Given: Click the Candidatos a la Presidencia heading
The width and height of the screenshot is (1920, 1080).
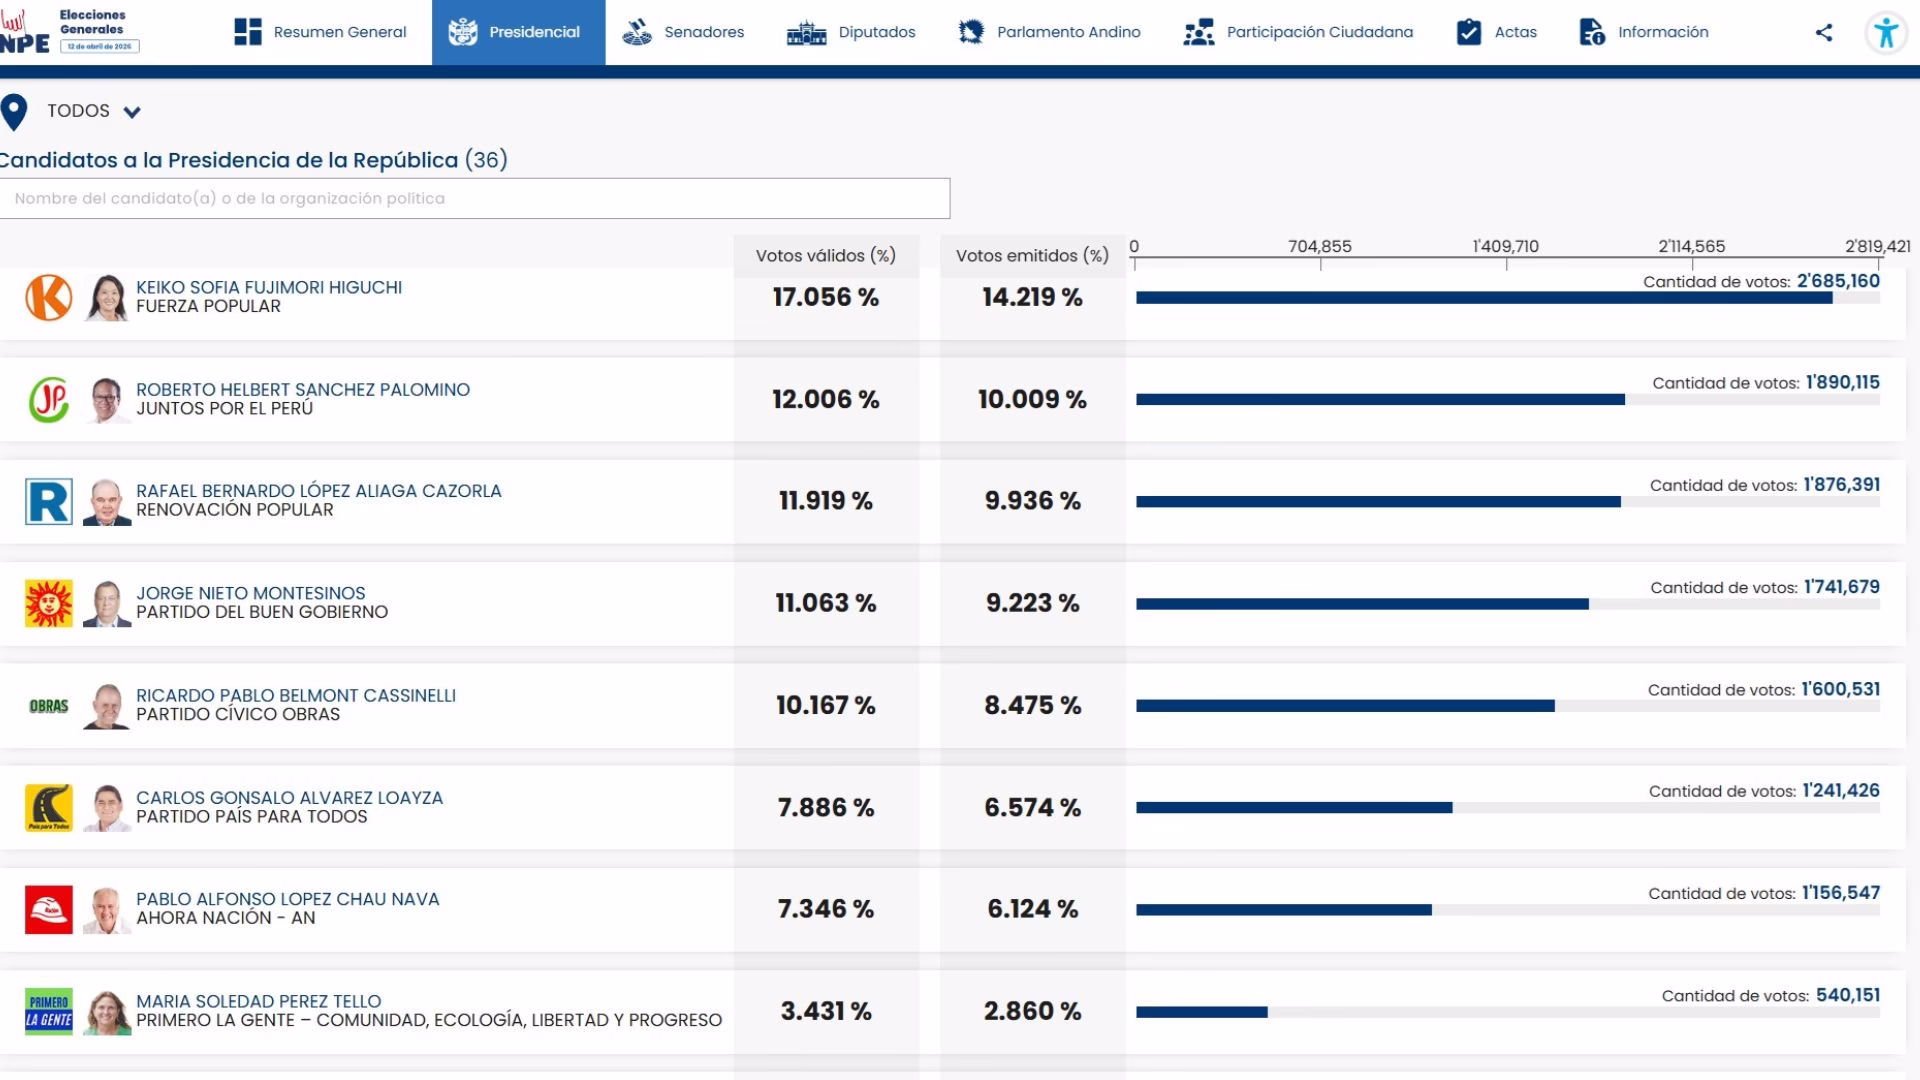Looking at the screenshot, I should click(254, 160).
